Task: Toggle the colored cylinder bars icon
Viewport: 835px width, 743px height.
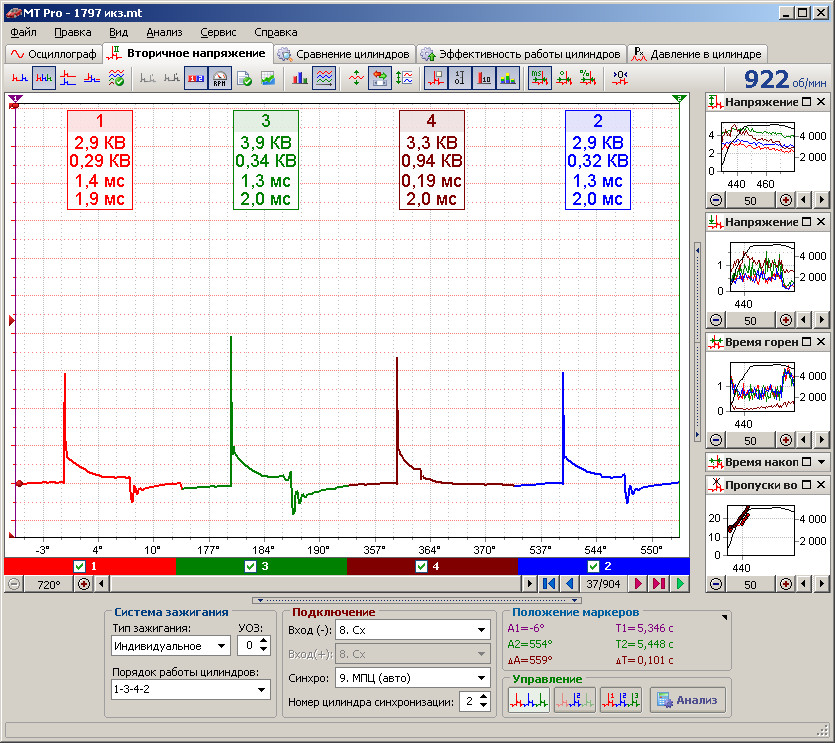Action: [507, 78]
